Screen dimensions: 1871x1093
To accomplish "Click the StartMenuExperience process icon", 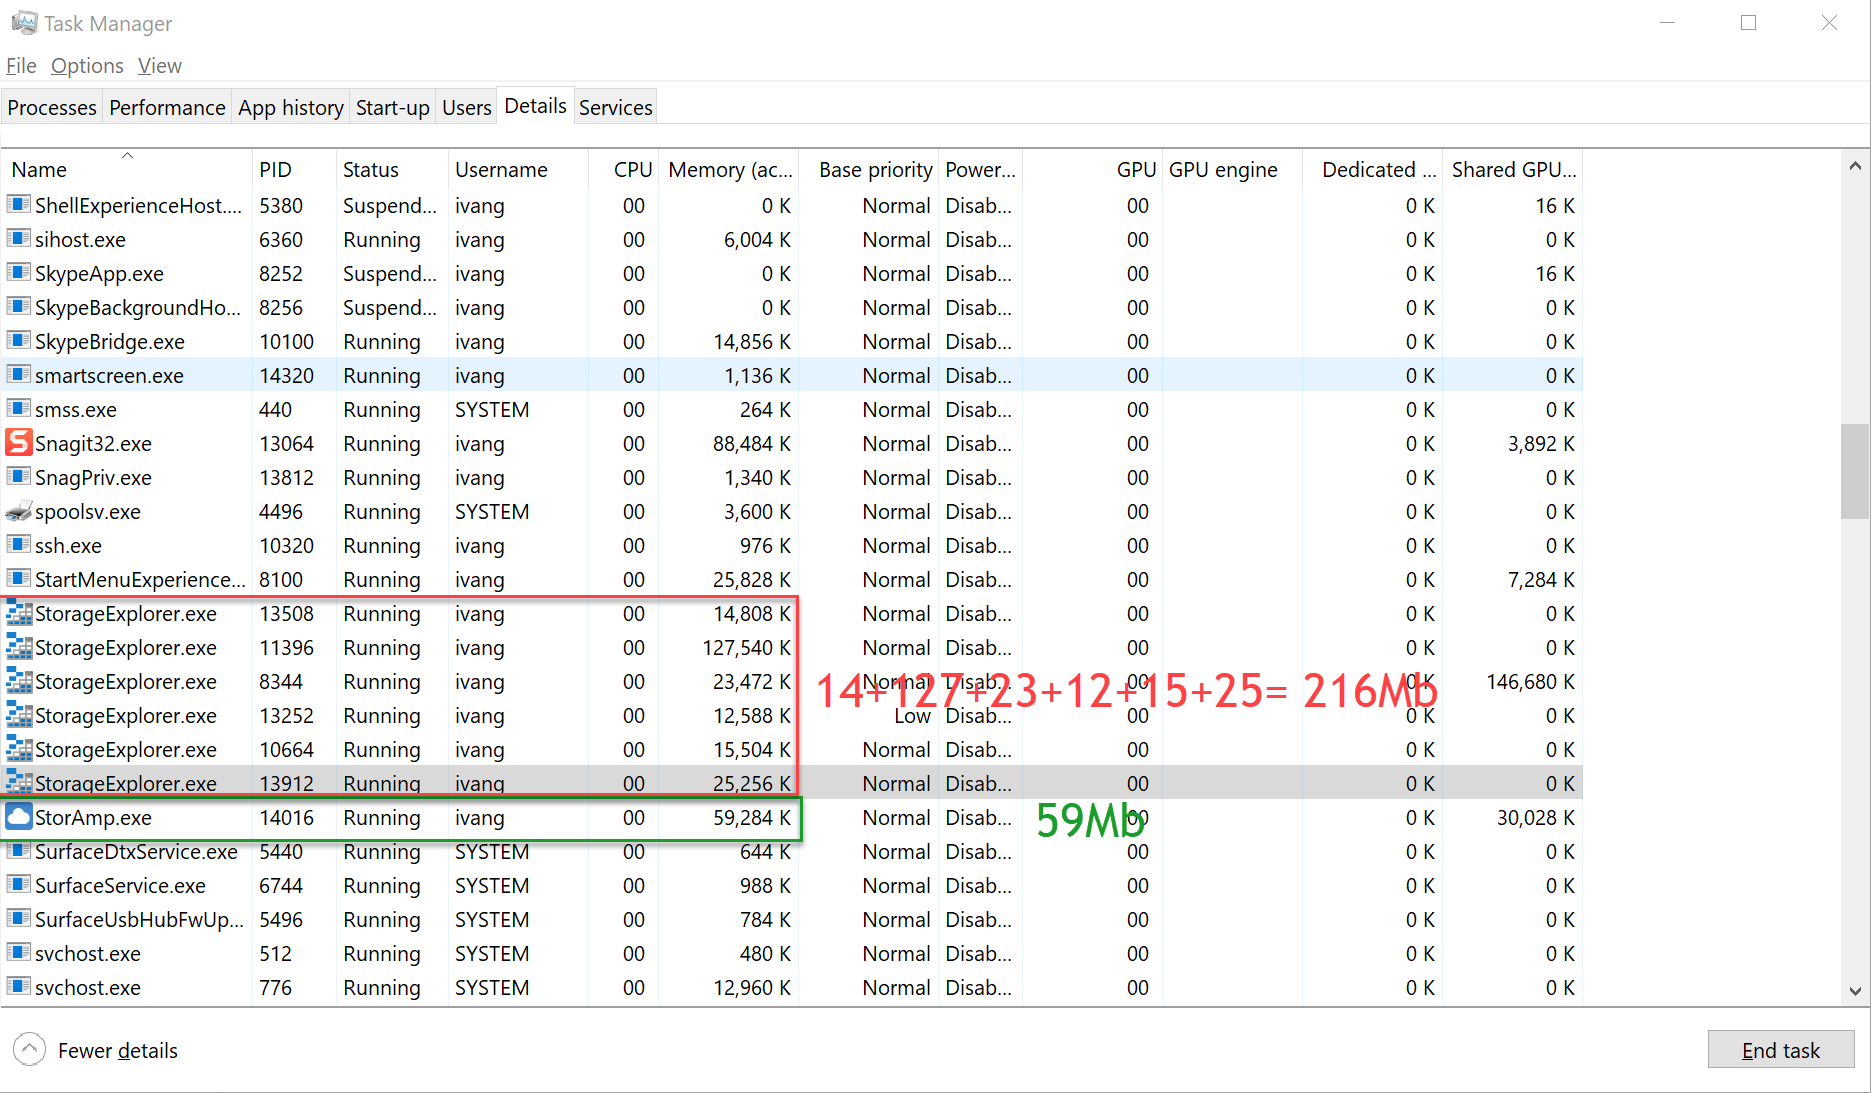I will click(18, 578).
